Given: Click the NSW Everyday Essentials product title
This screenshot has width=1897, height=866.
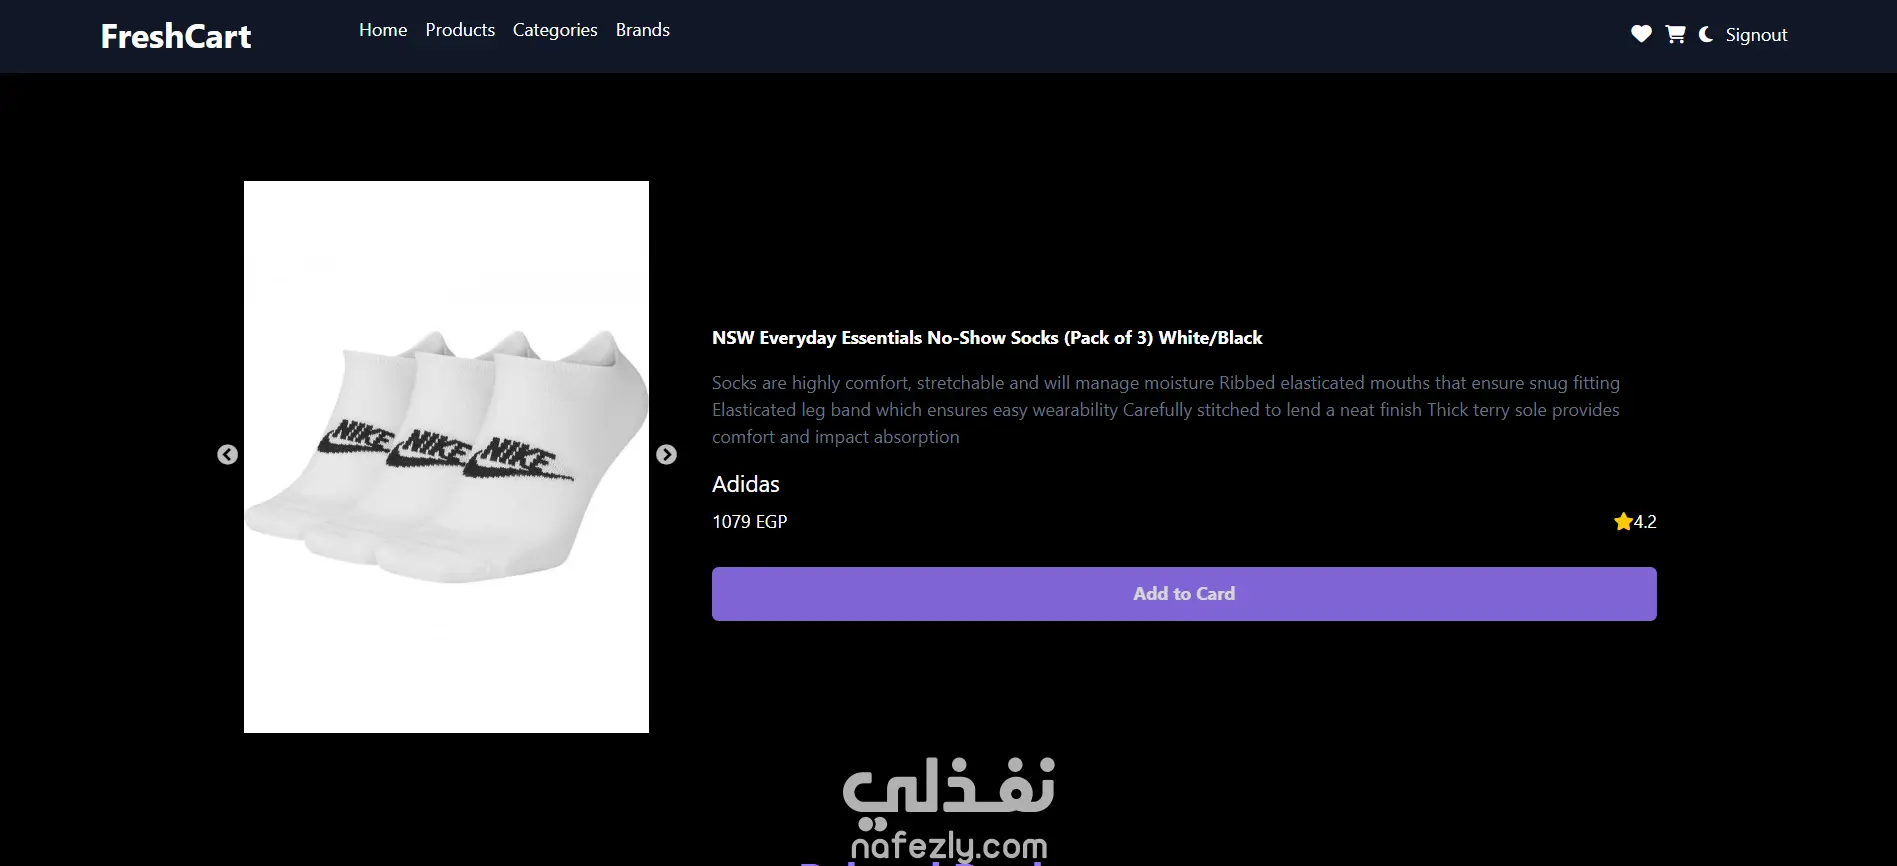Looking at the screenshot, I should point(987,338).
